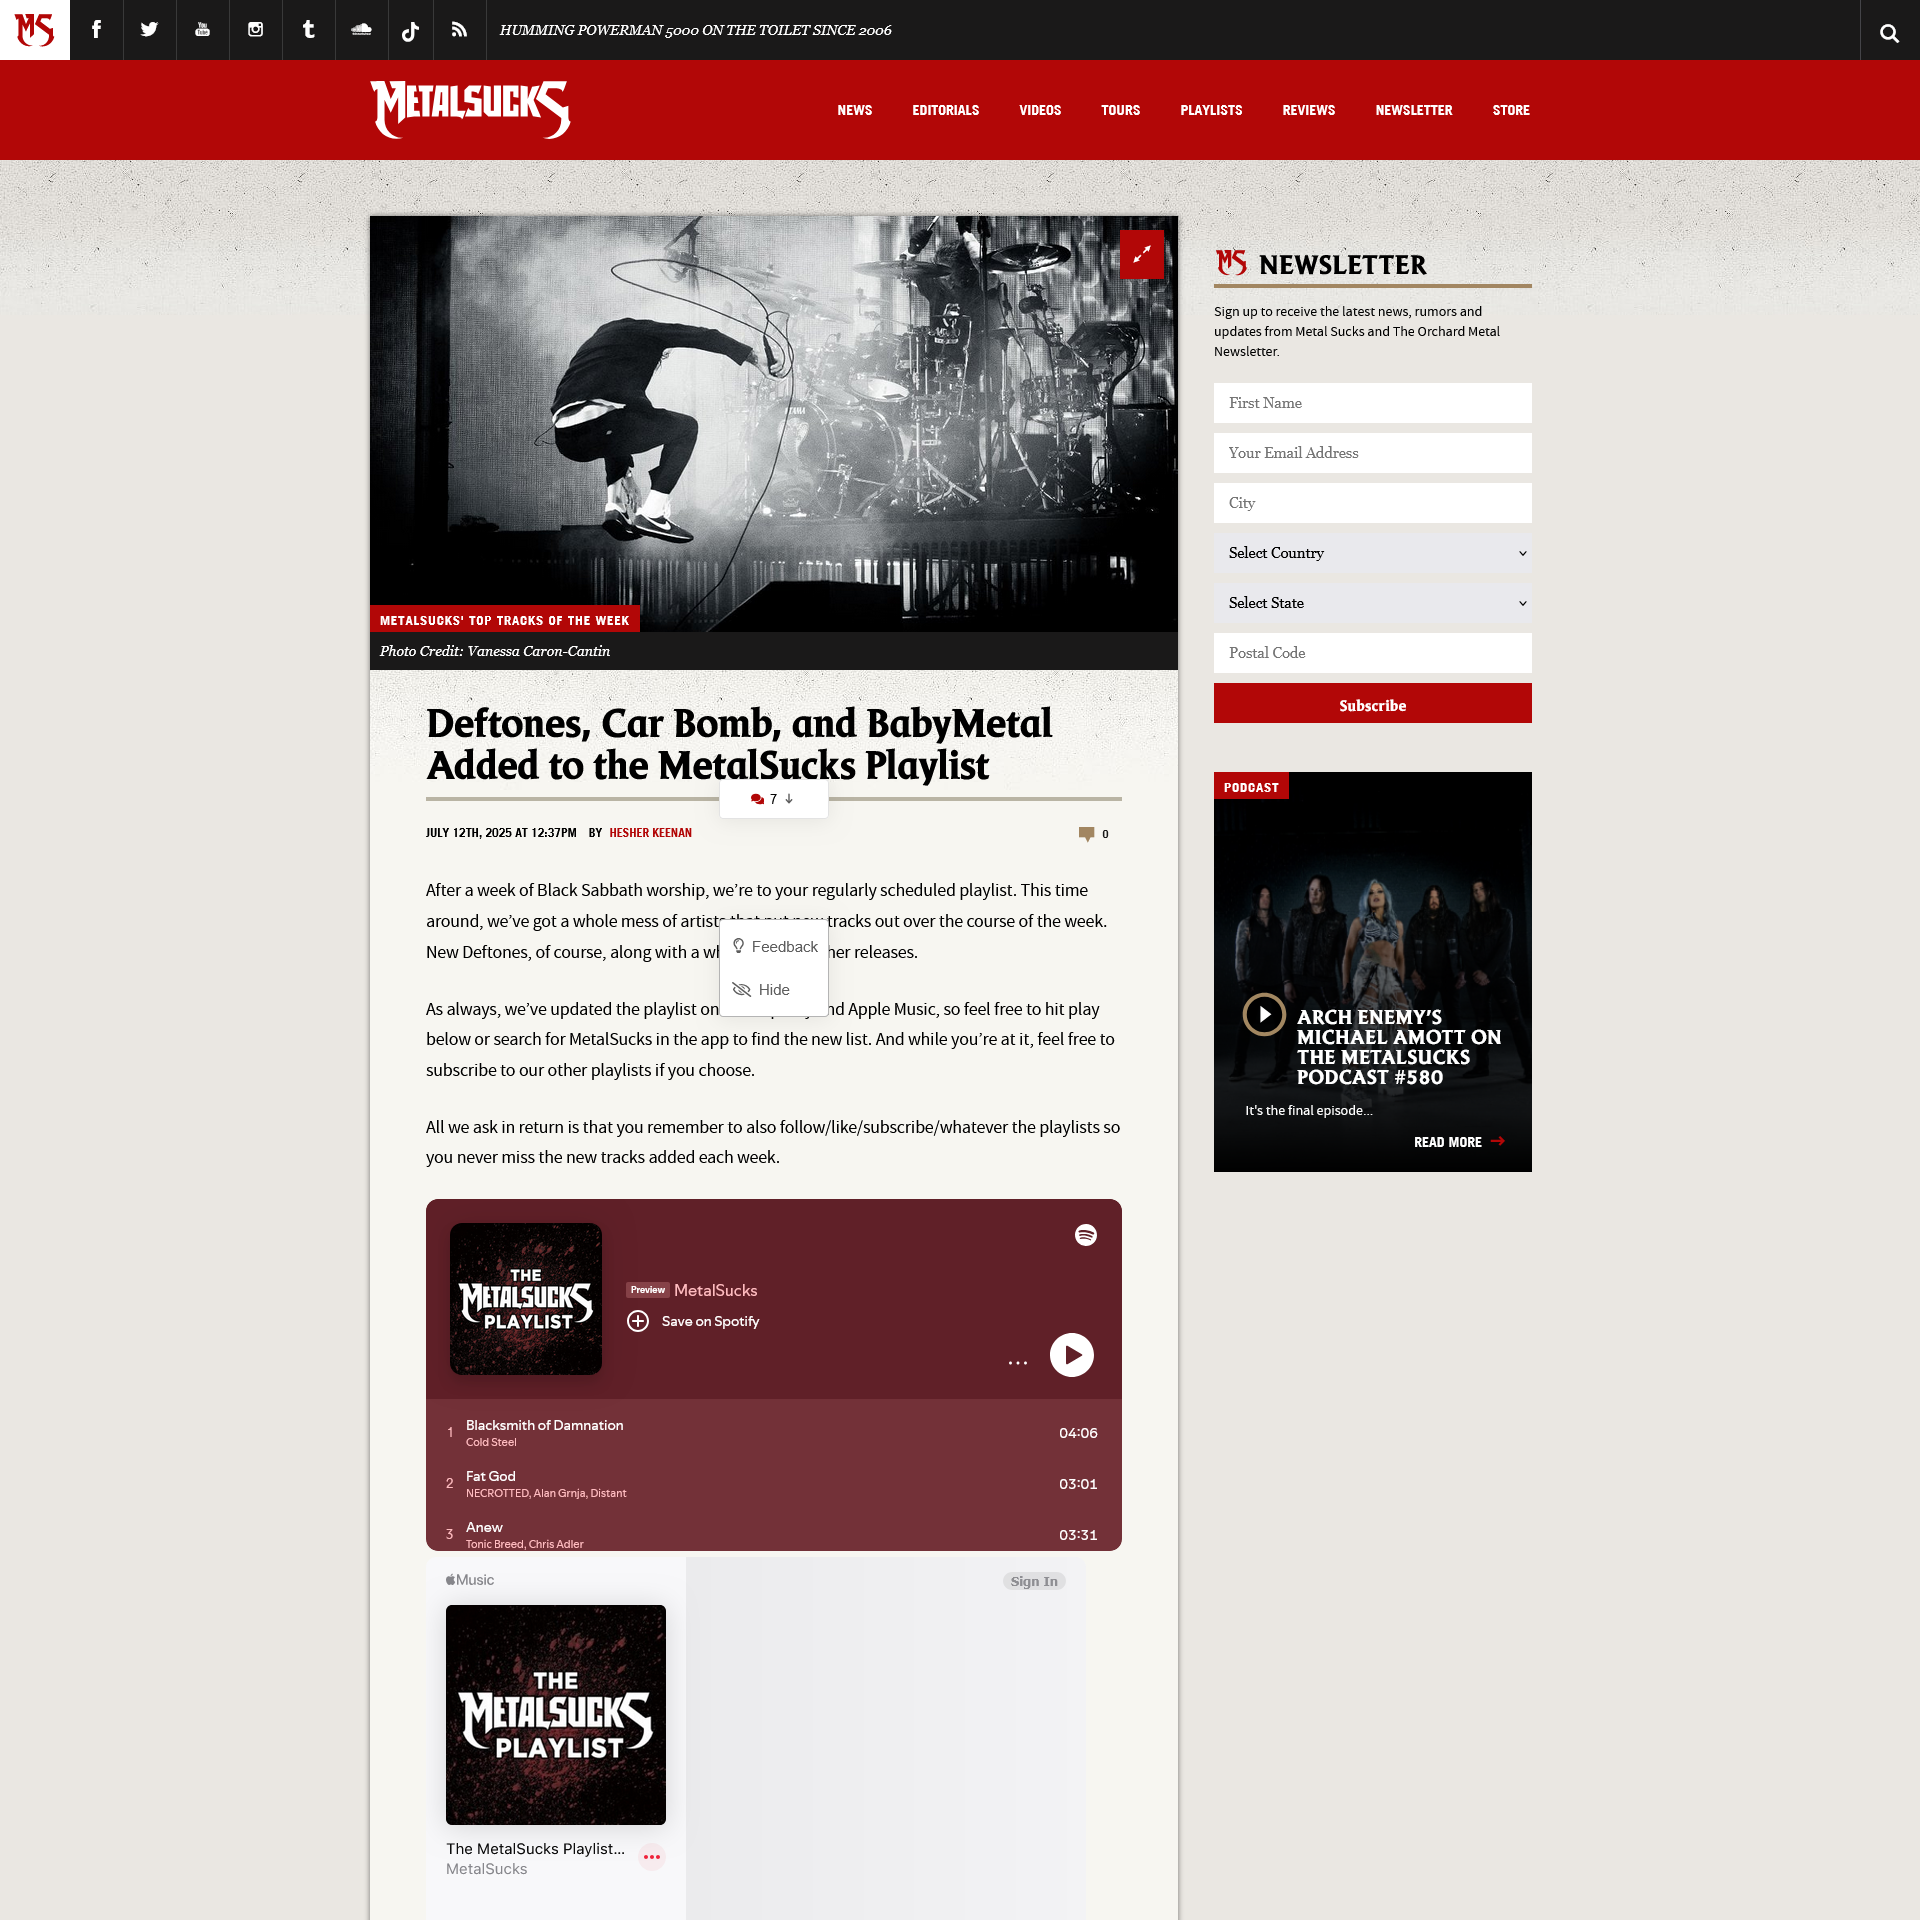
Task: Open the SoundCloud icon in top bar
Action: click(361, 30)
